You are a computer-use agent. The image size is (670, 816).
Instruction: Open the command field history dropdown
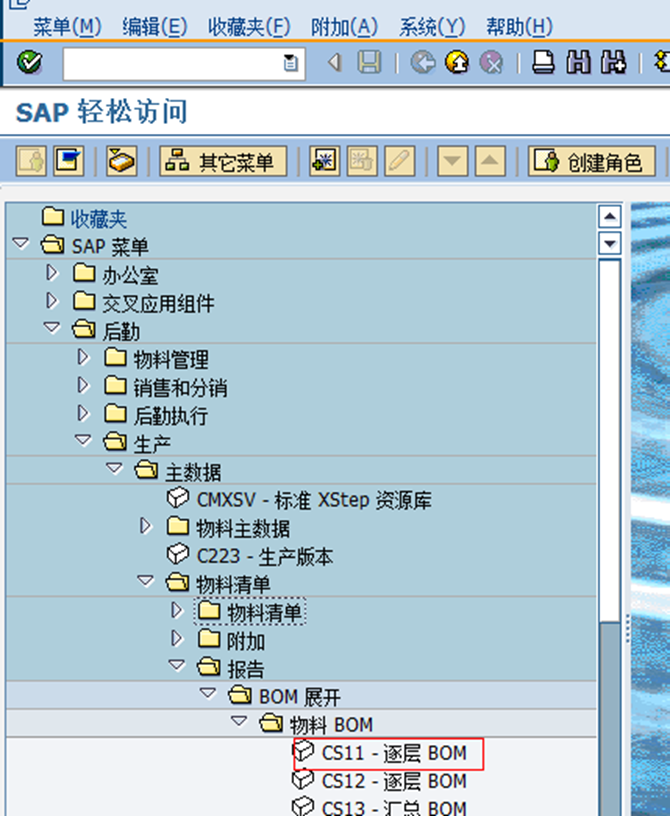point(290,63)
